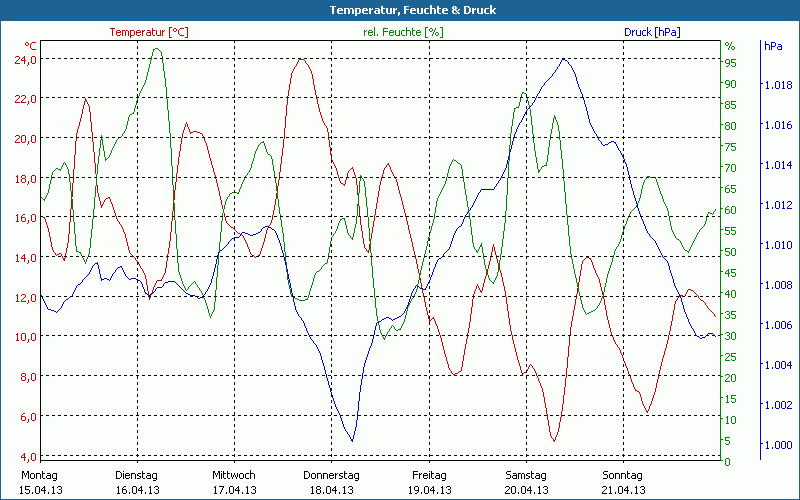Image resolution: width=800 pixels, height=500 pixels.
Task: Click the '1.012' pressure axis value
Action: pos(778,205)
